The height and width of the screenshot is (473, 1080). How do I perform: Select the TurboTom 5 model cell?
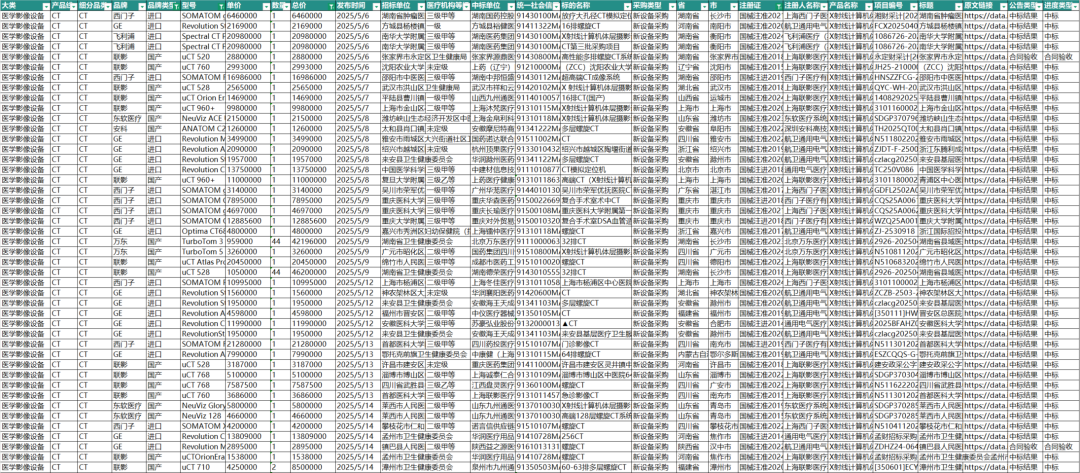tap(203, 252)
